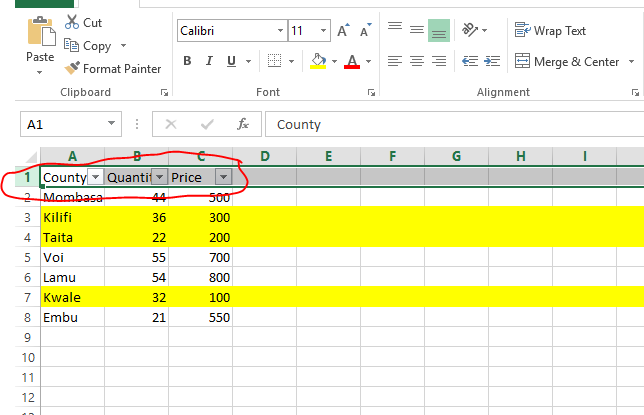Apply the yellow fill color swatch

click(x=318, y=62)
